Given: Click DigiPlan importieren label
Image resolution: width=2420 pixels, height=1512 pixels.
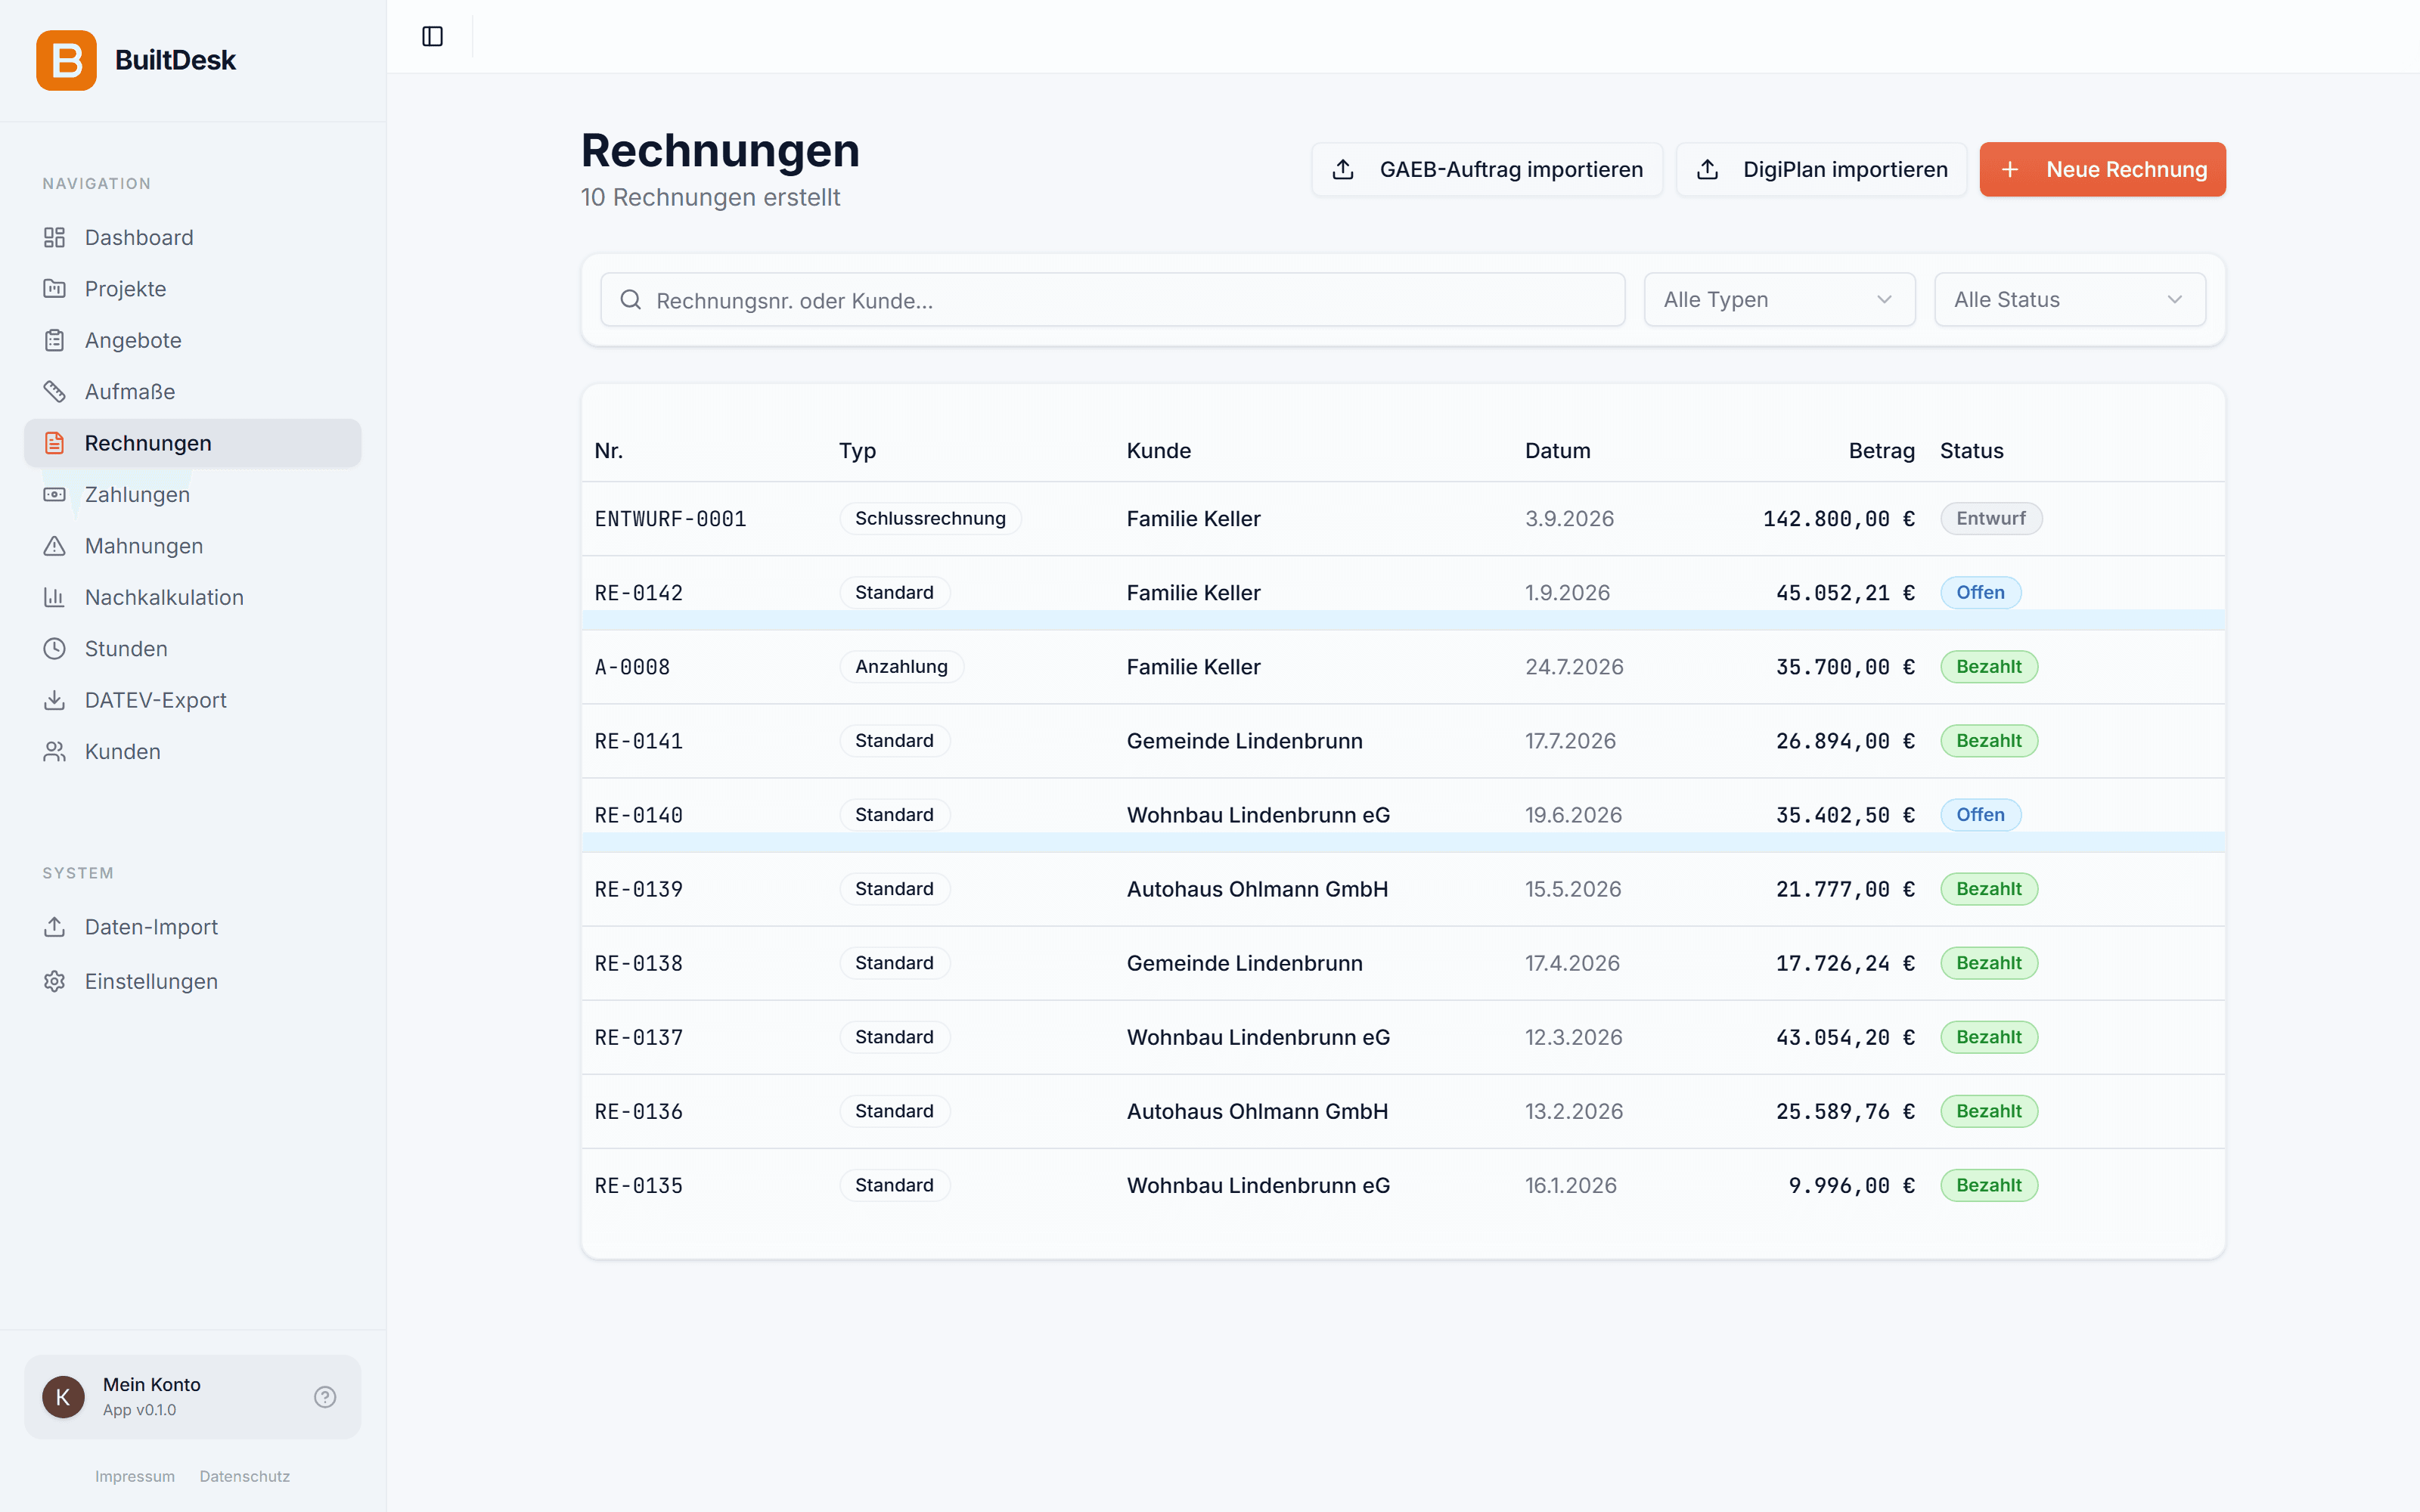Looking at the screenshot, I should pyautogui.click(x=1845, y=170).
